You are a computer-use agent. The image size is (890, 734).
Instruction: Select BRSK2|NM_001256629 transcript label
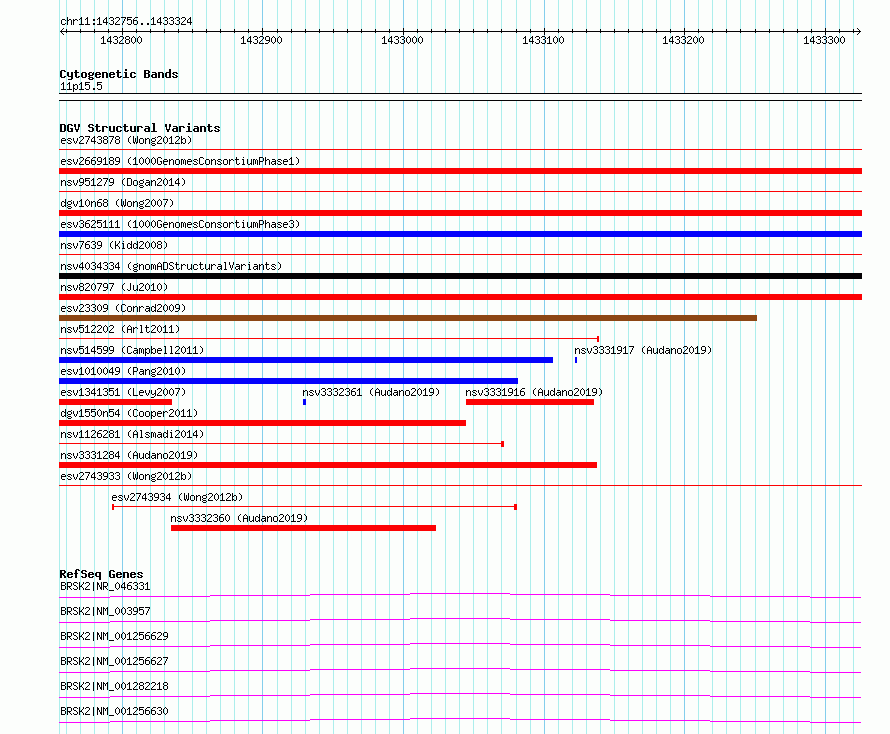tap(114, 636)
